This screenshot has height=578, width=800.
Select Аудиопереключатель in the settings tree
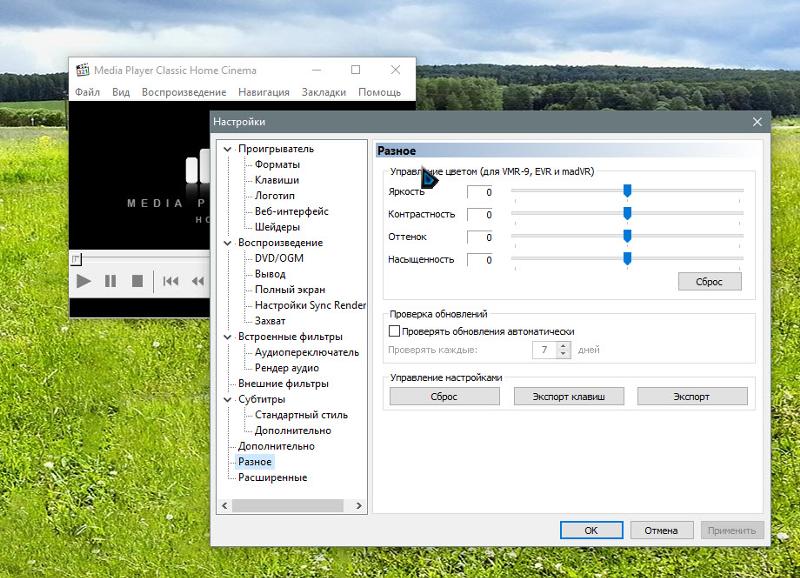307,353
